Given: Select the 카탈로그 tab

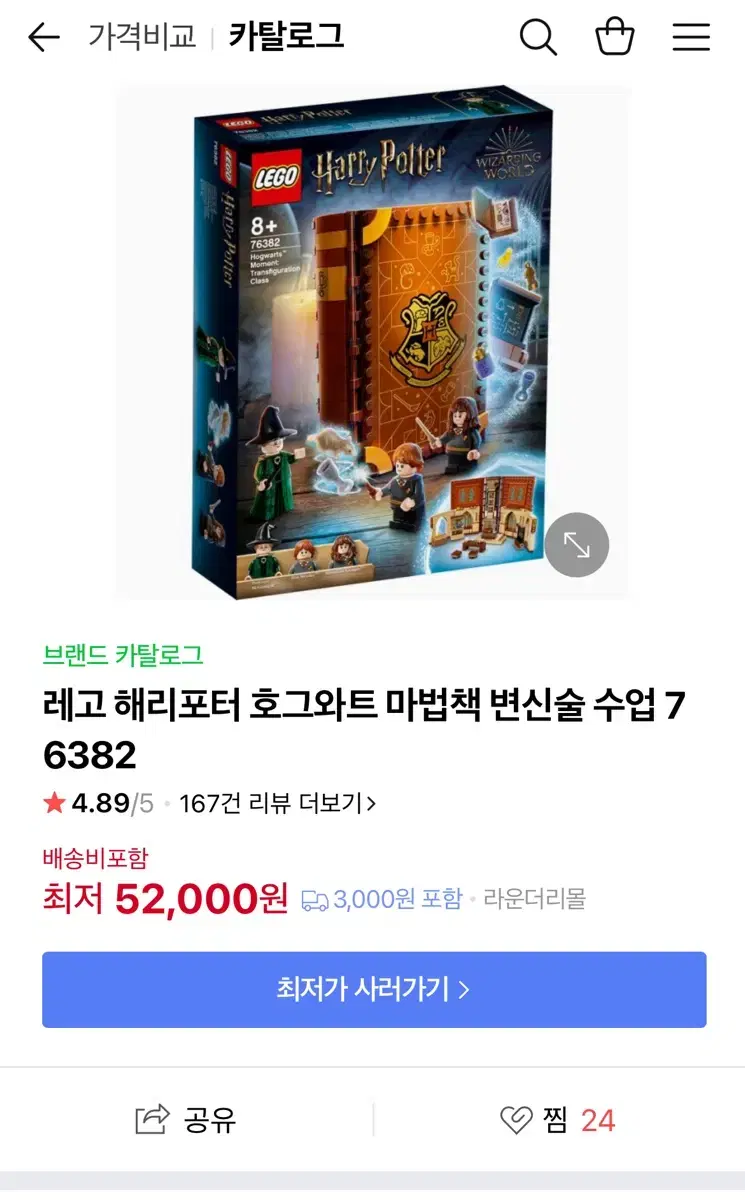Looking at the screenshot, I should pyautogui.click(x=286, y=37).
